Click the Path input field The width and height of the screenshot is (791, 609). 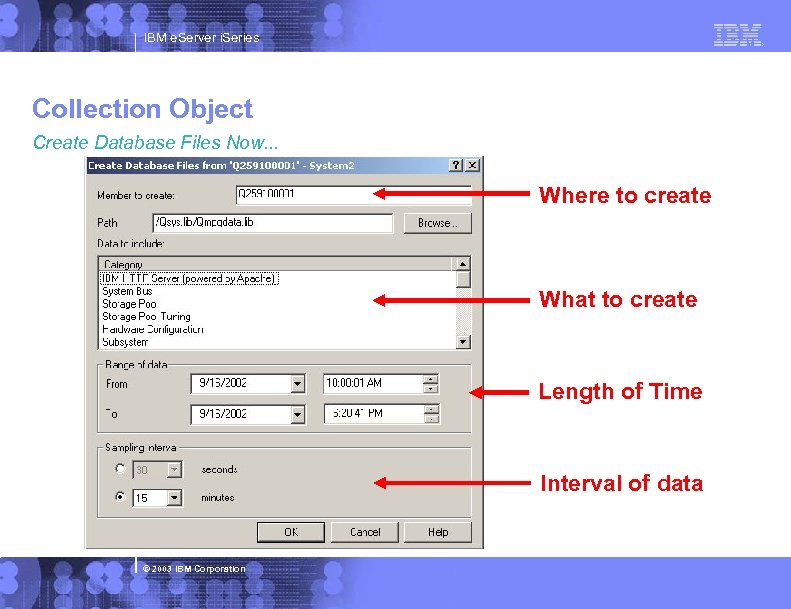pyautogui.click(x=272, y=223)
